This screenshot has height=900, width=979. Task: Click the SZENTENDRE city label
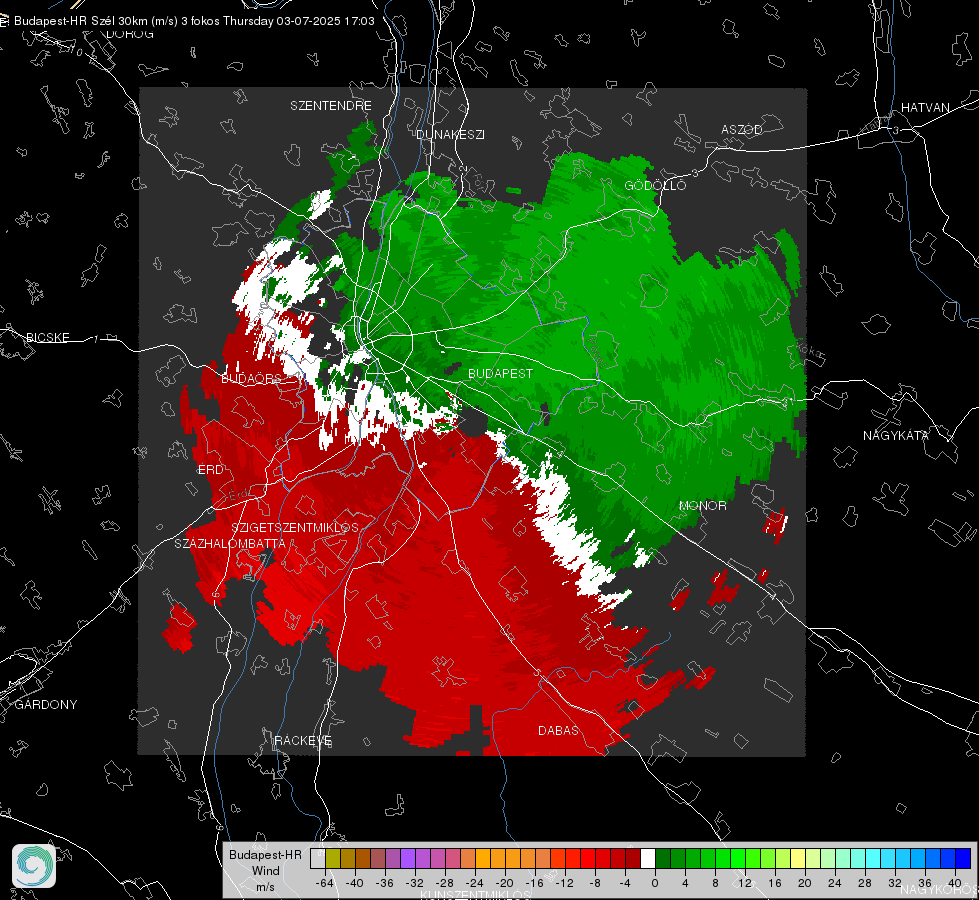[x=331, y=106]
